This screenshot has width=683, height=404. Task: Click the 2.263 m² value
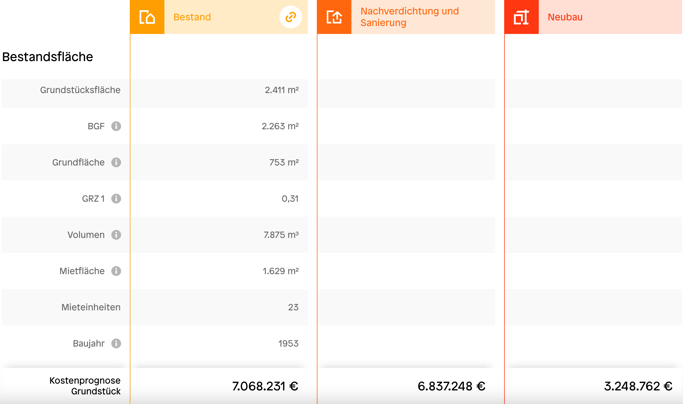280,126
